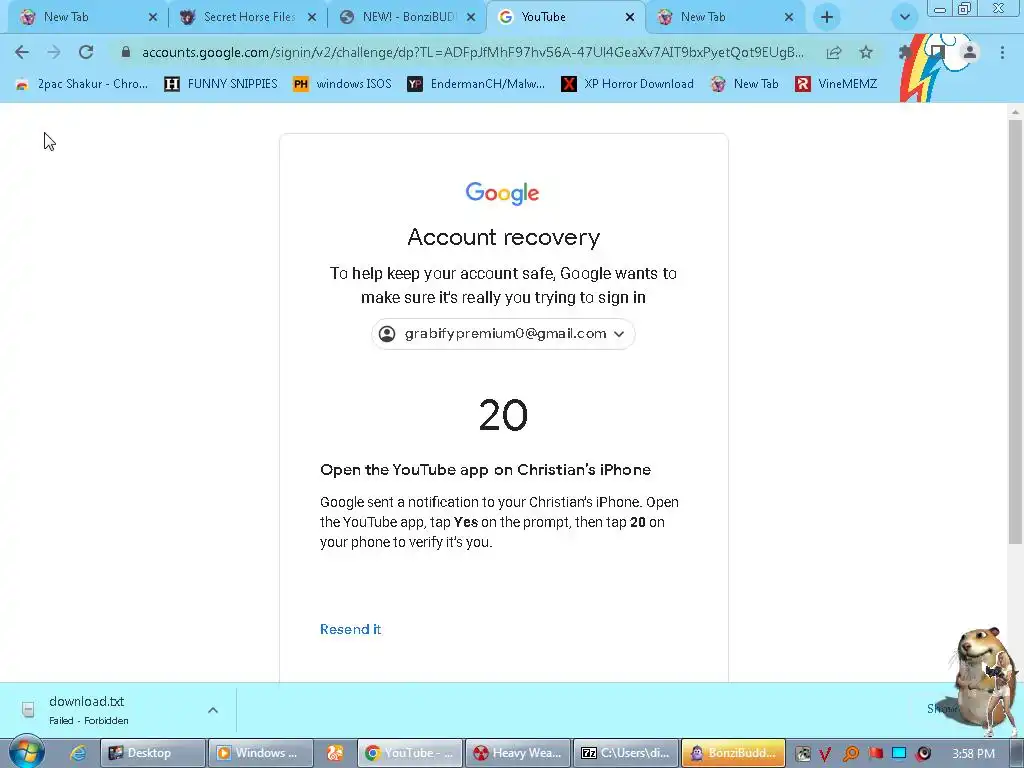Open the Extensions puzzle icon
This screenshot has height=768, width=1024.
pos(905,52)
